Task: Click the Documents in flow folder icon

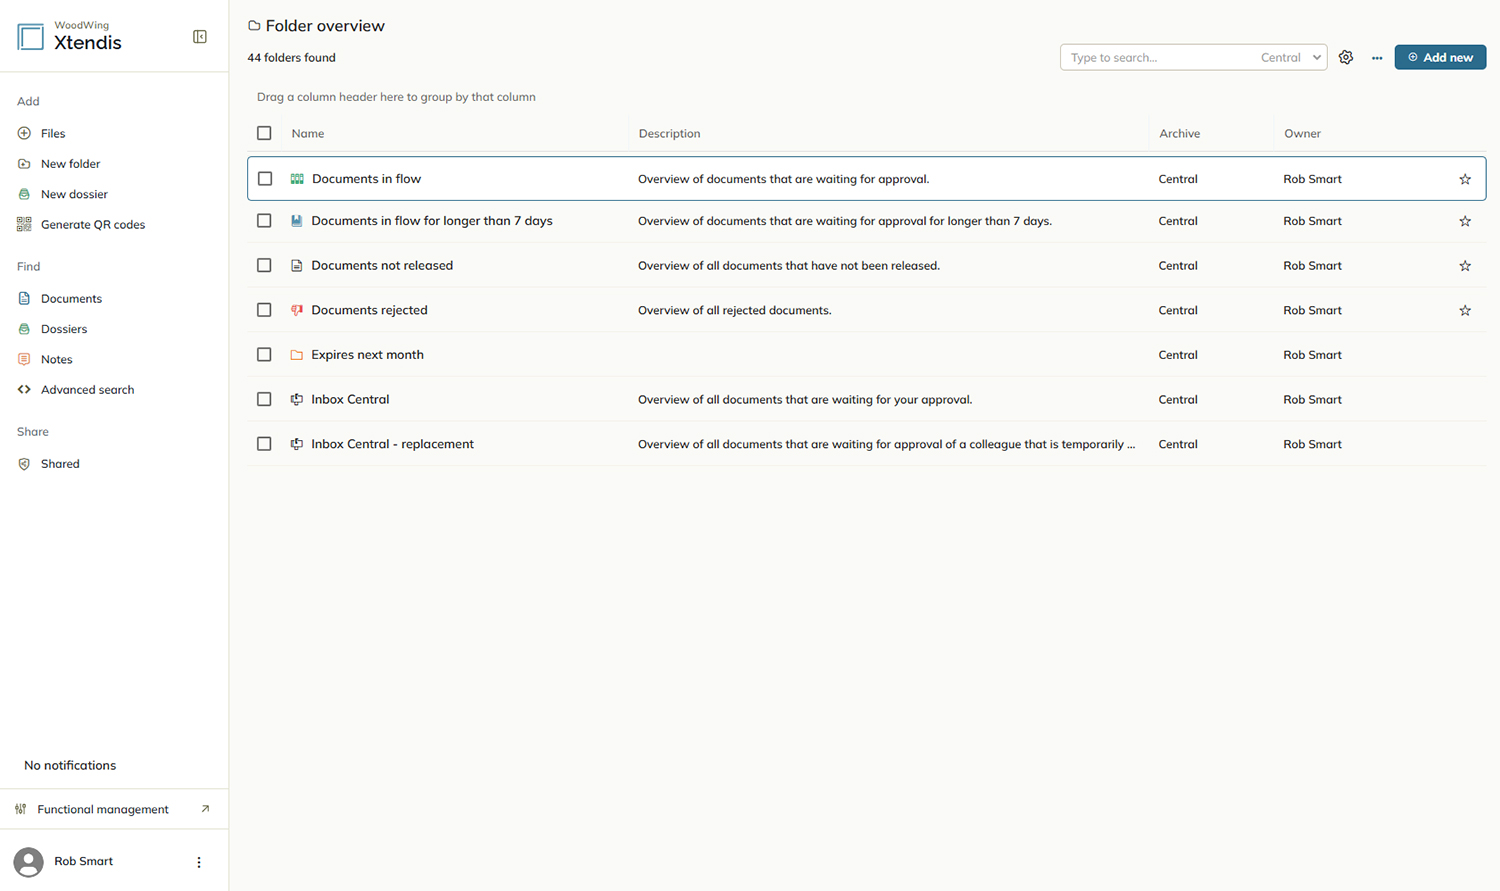Action: pyautogui.click(x=297, y=179)
